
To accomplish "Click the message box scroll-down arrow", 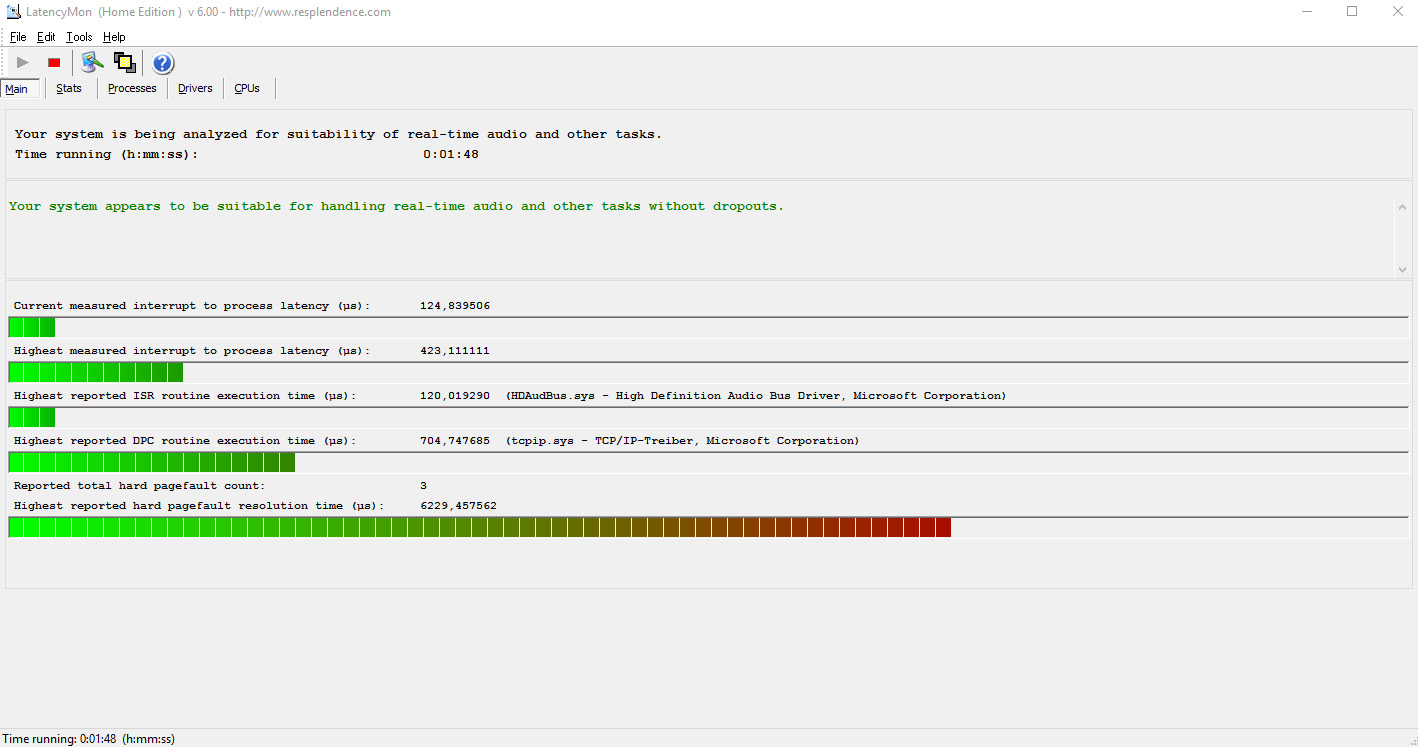I will coord(1402,269).
